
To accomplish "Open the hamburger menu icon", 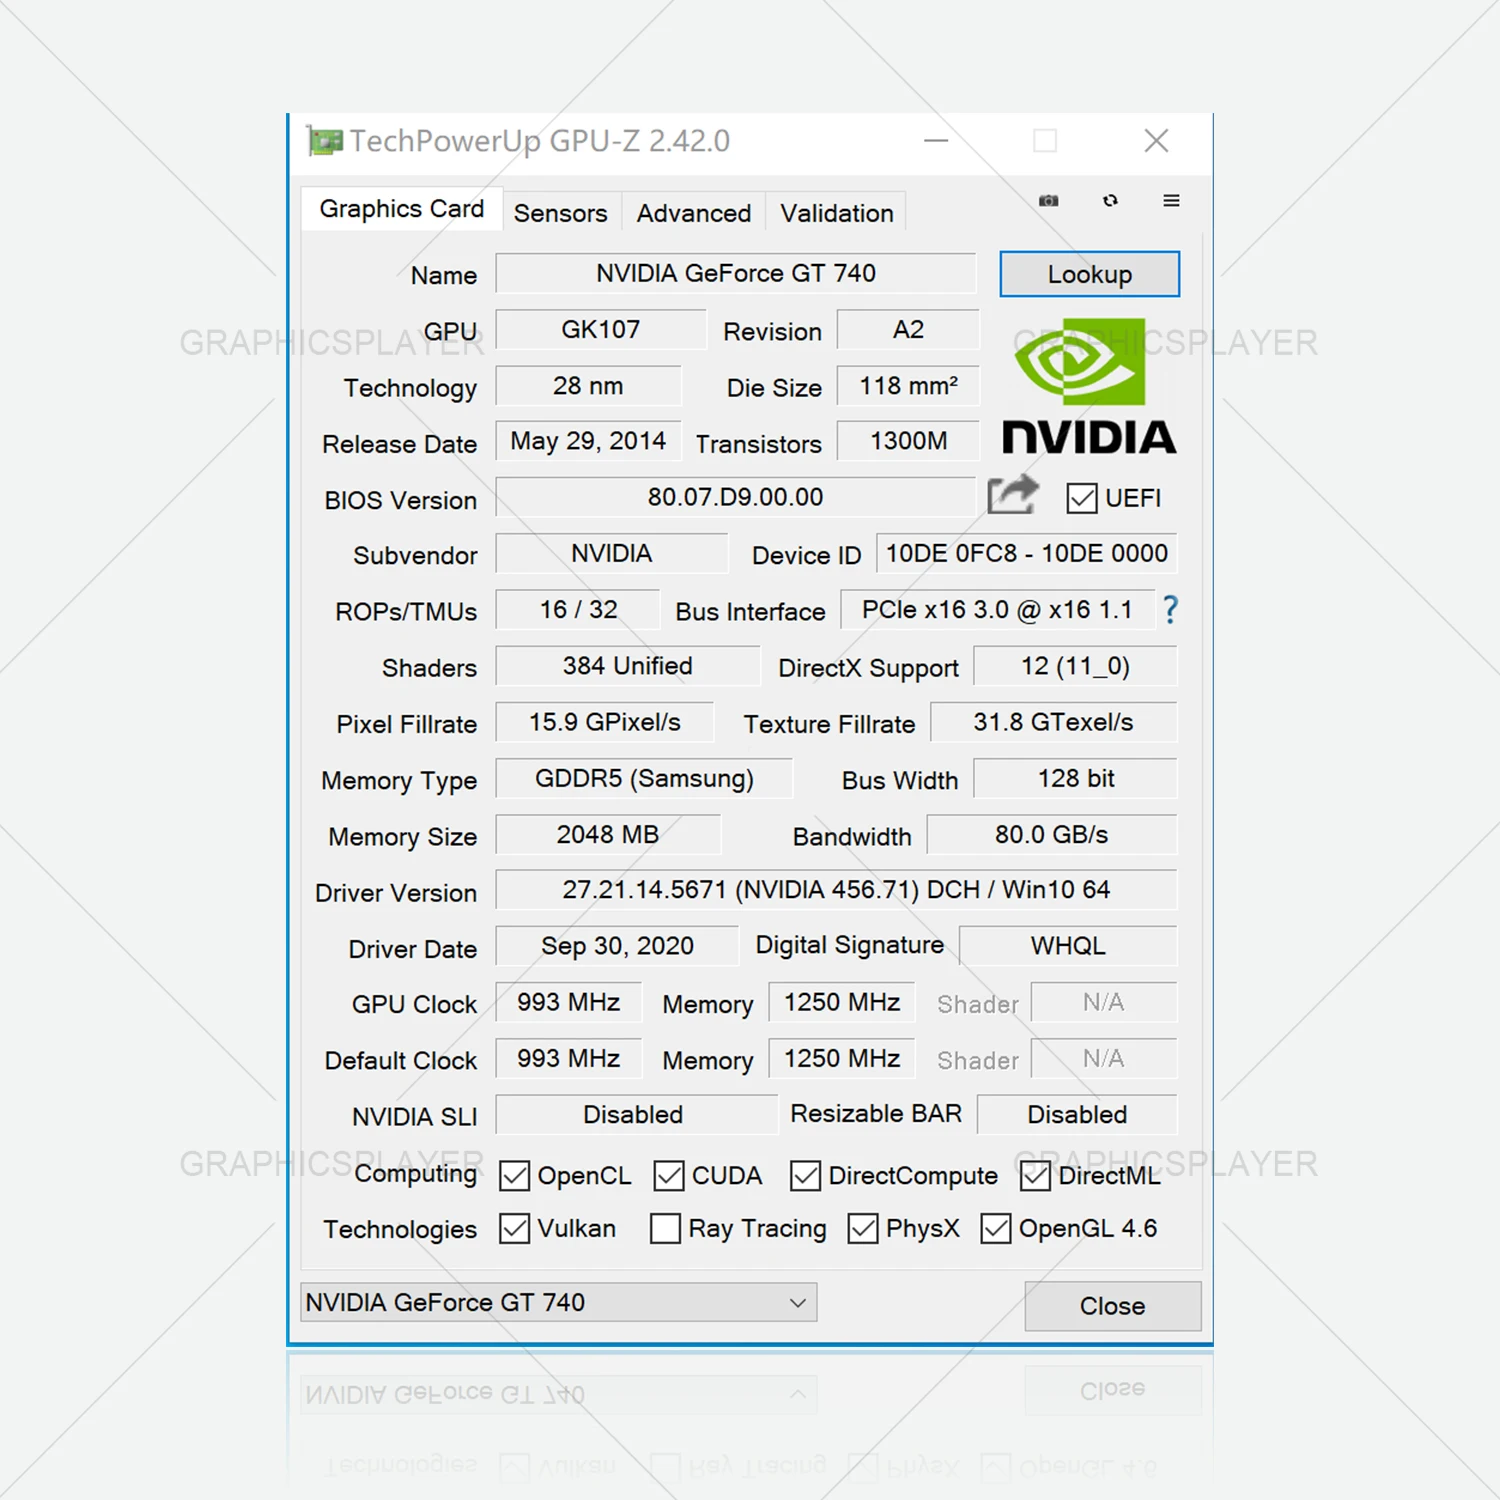I will coord(1171,201).
